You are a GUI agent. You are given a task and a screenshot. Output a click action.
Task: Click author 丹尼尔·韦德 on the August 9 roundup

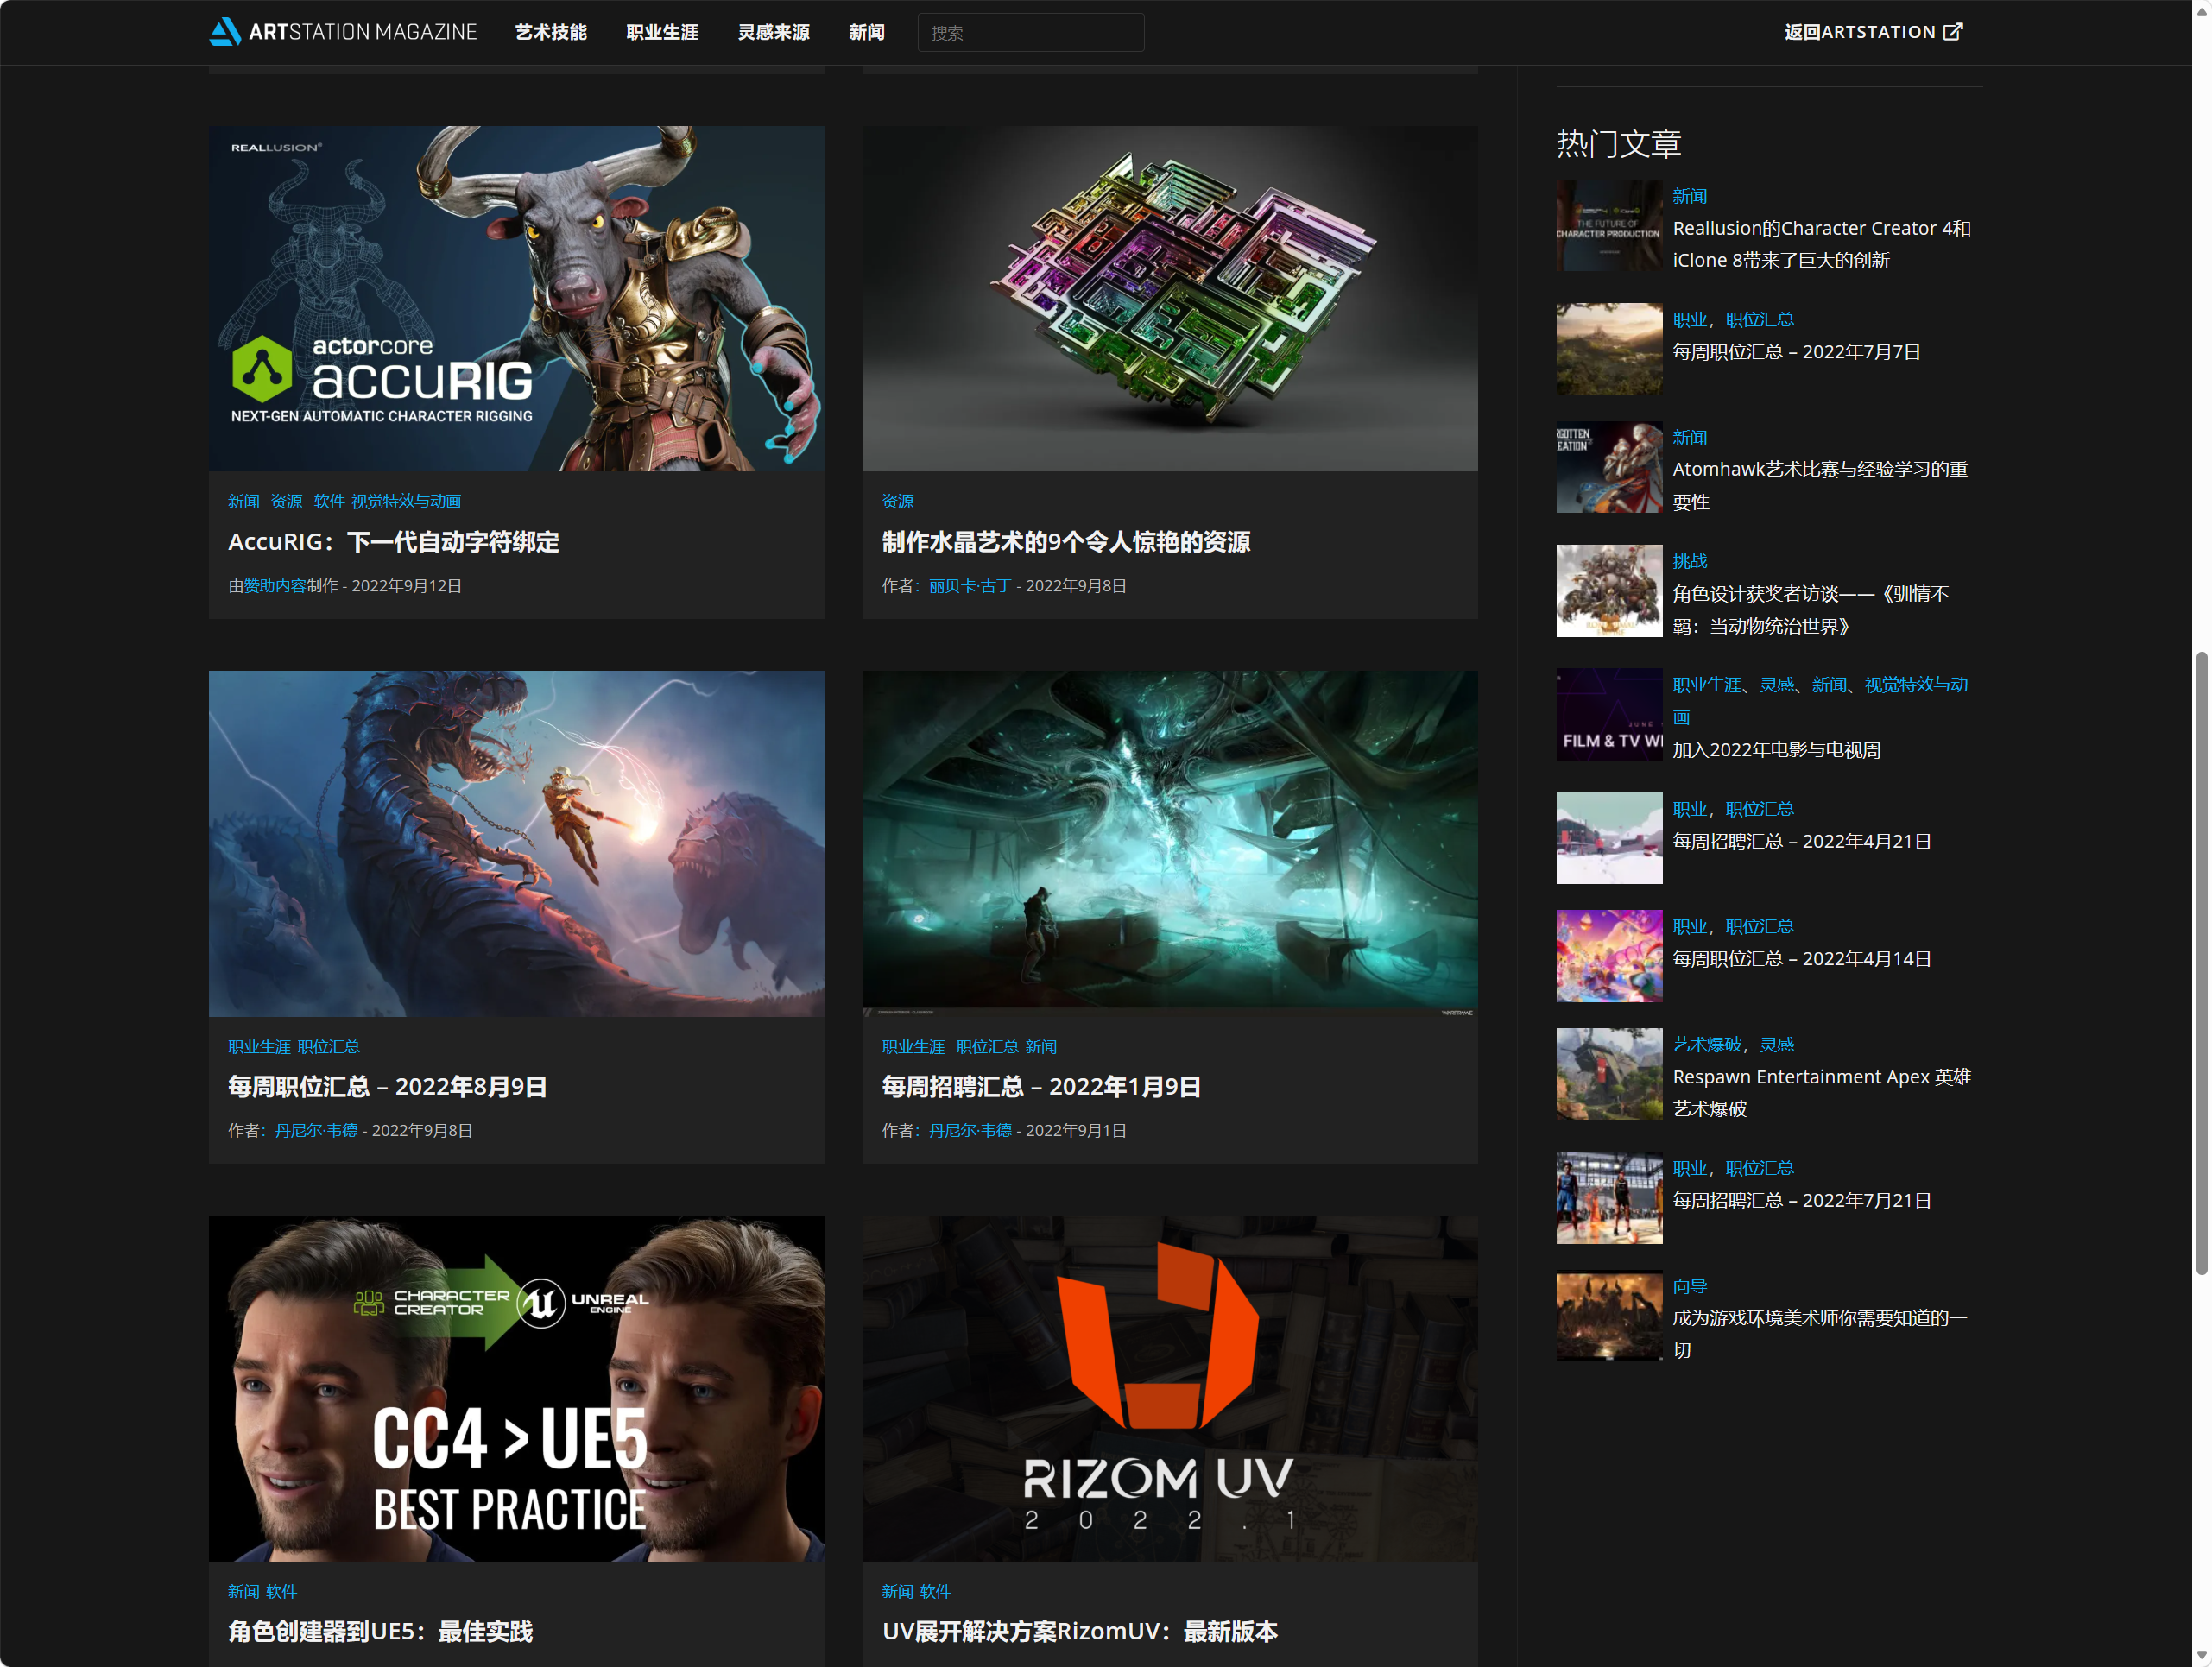[x=316, y=1130]
